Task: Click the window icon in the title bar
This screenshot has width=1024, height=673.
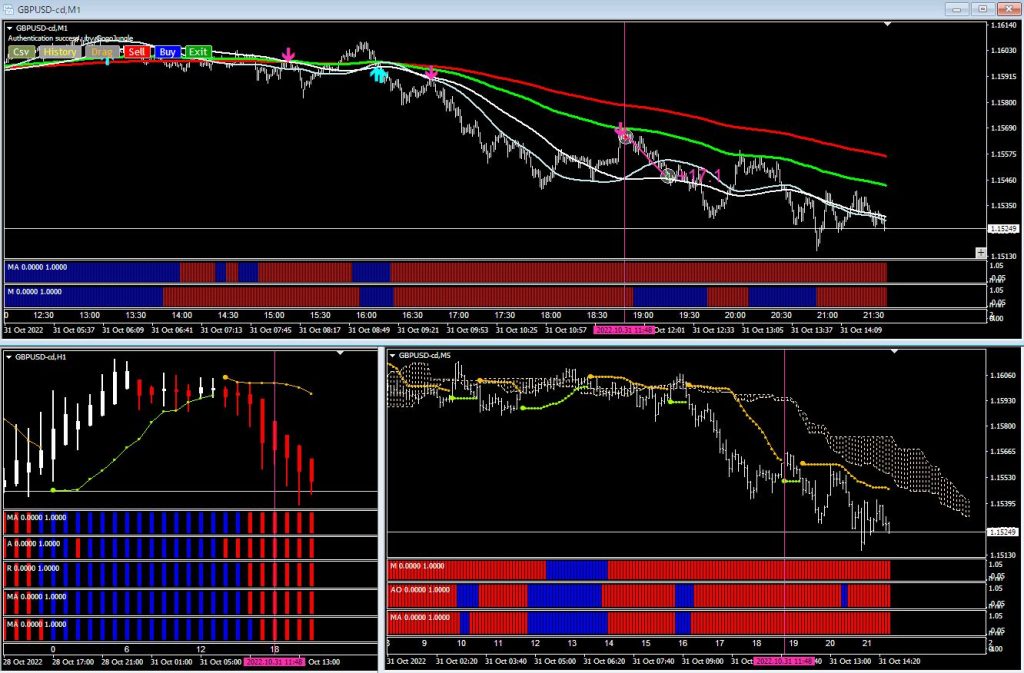Action: tap(8, 9)
